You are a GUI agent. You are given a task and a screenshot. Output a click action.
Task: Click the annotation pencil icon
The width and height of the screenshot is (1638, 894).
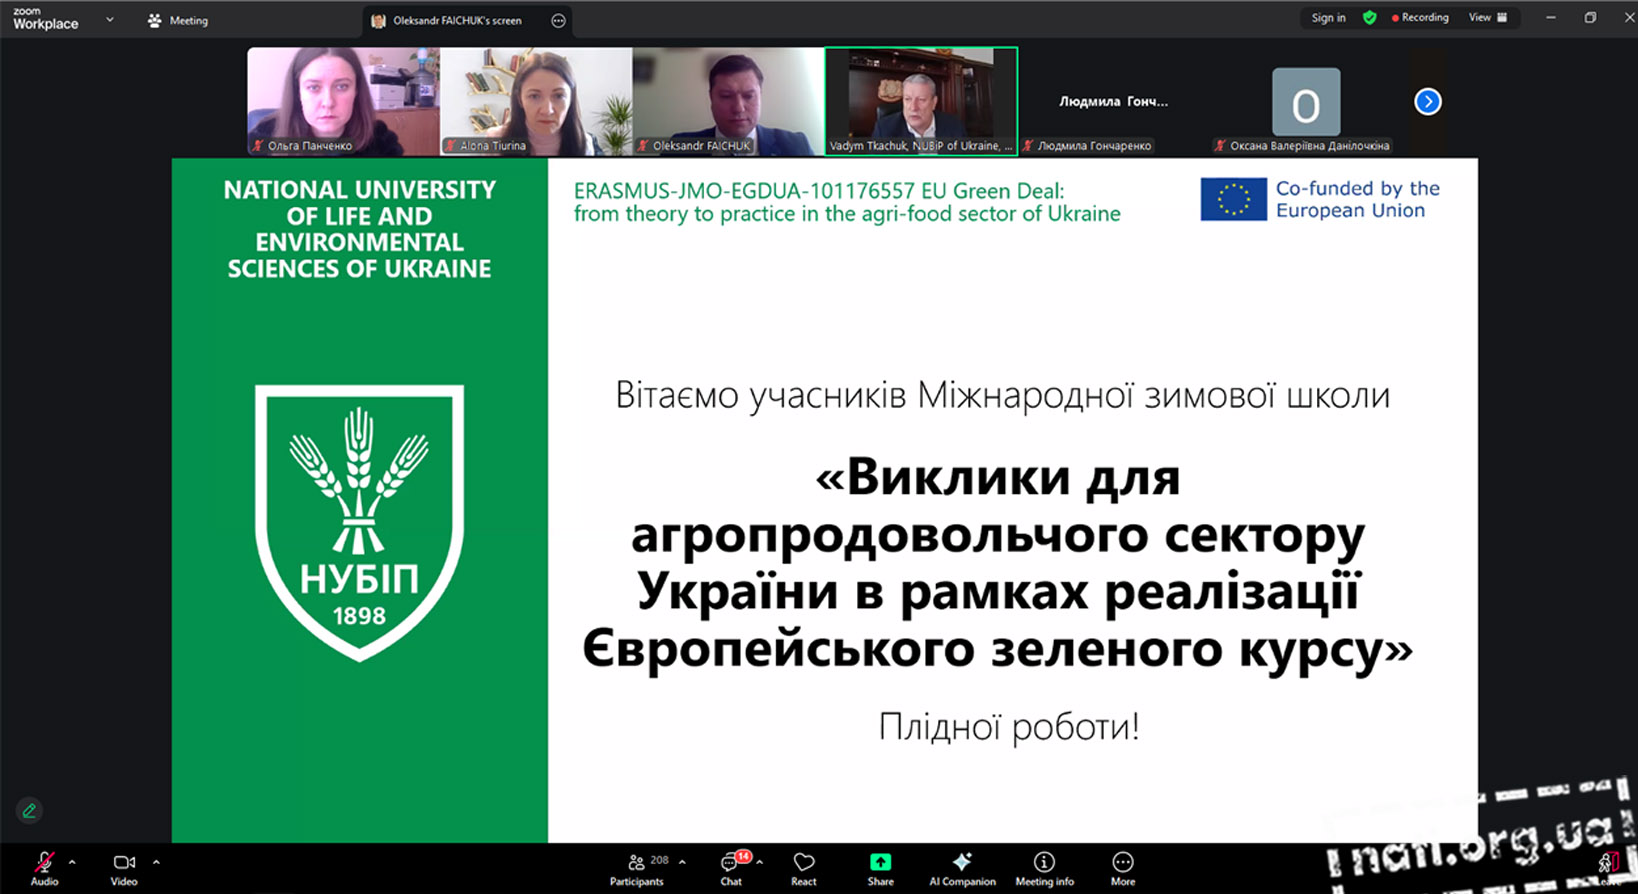(x=29, y=811)
